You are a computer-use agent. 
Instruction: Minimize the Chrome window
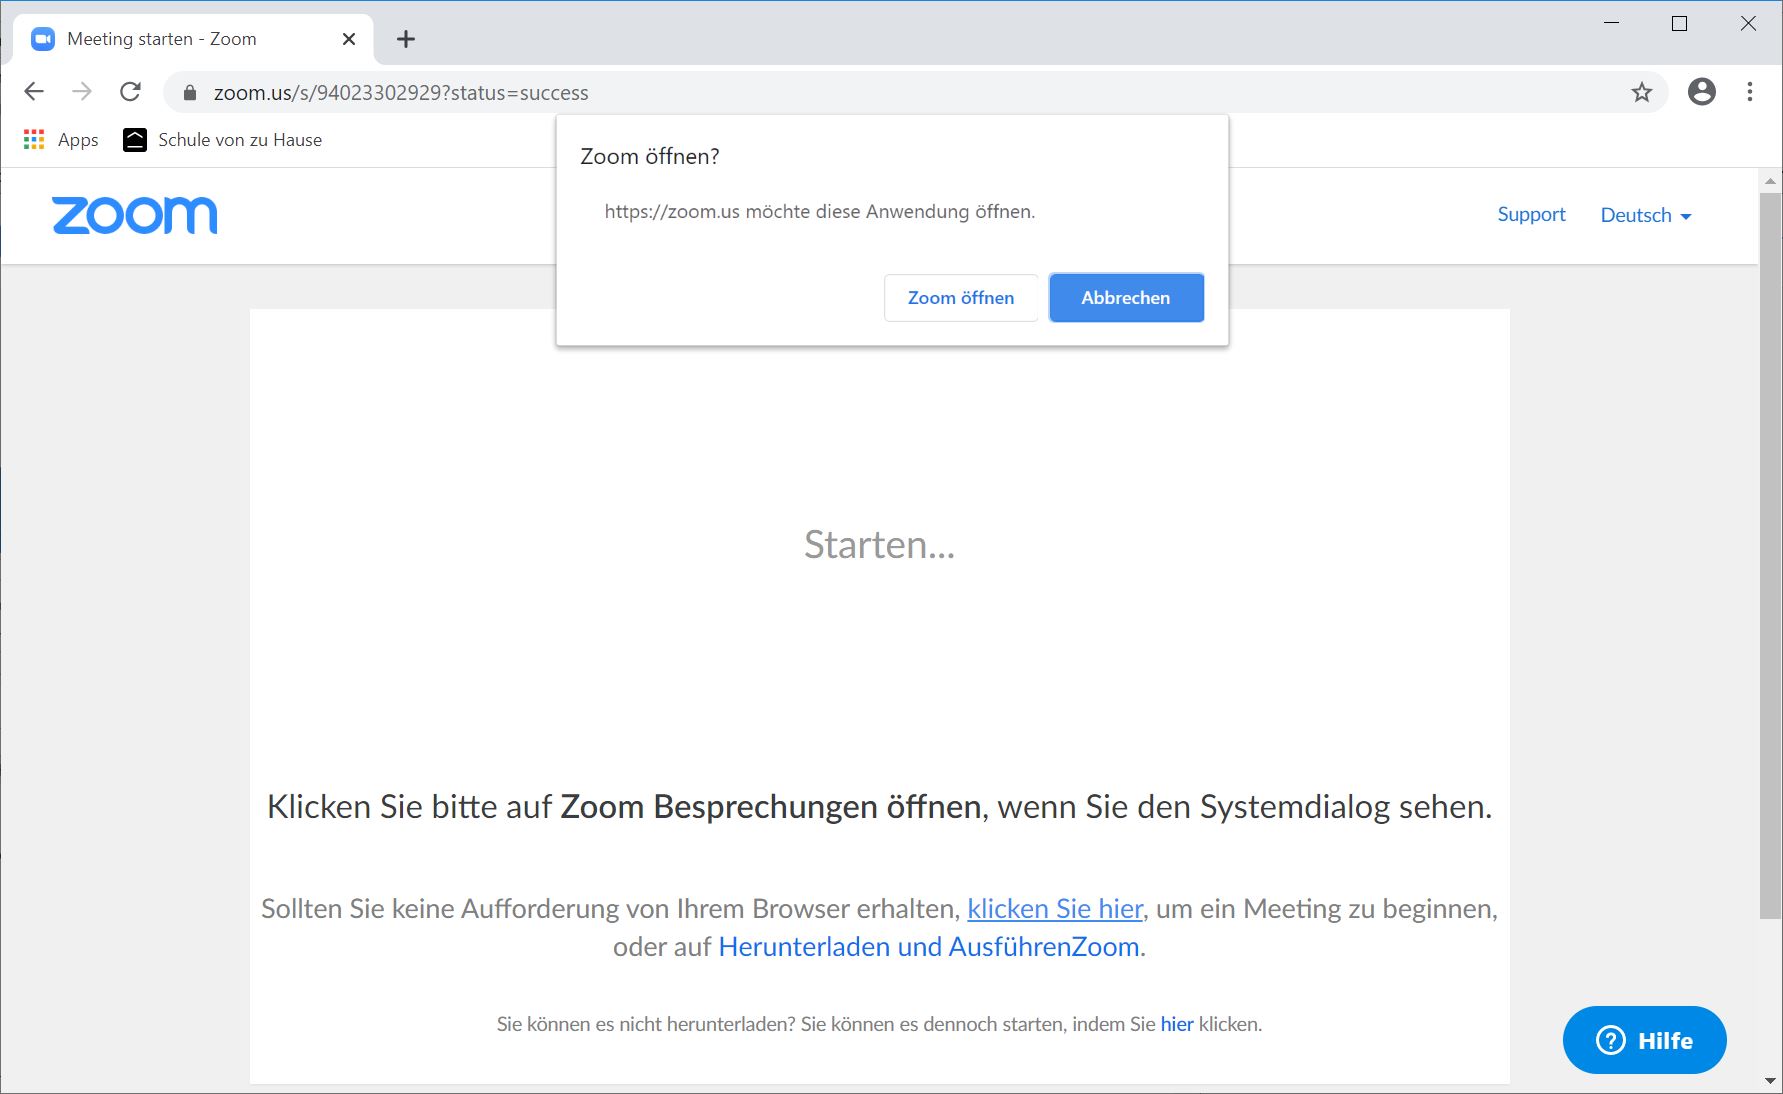[1611, 23]
